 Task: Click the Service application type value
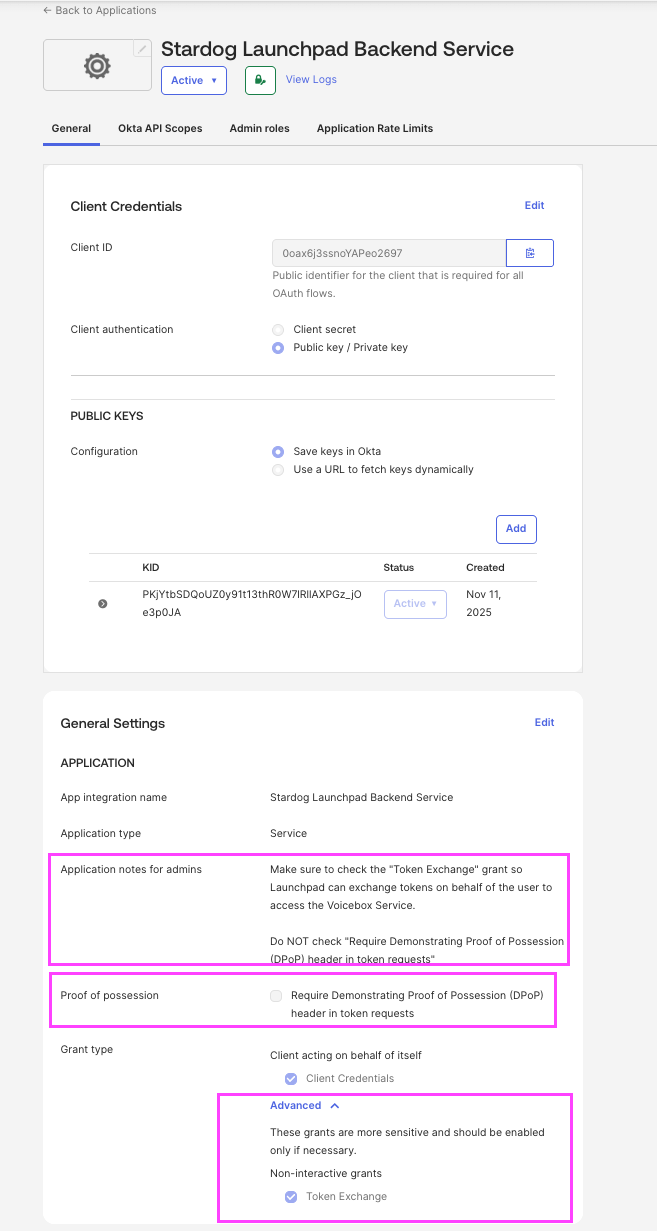[288, 833]
